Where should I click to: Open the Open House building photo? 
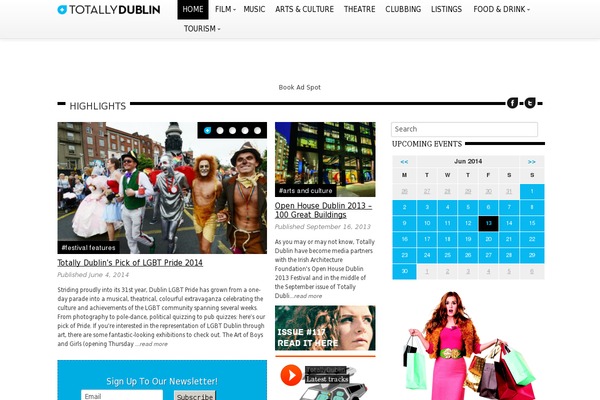click(325, 159)
